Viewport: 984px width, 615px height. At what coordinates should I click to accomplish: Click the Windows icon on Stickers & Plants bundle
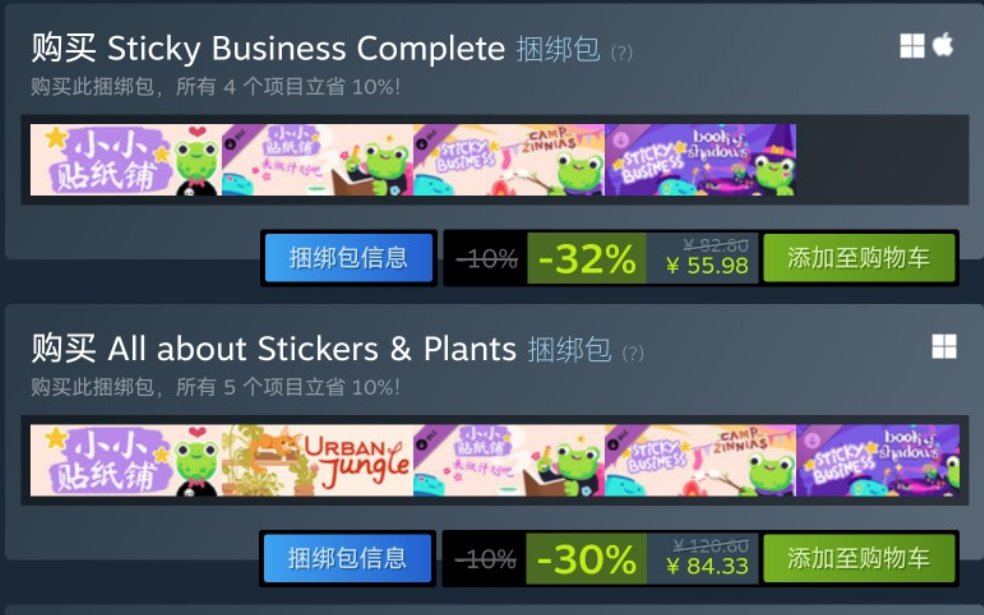(x=944, y=346)
